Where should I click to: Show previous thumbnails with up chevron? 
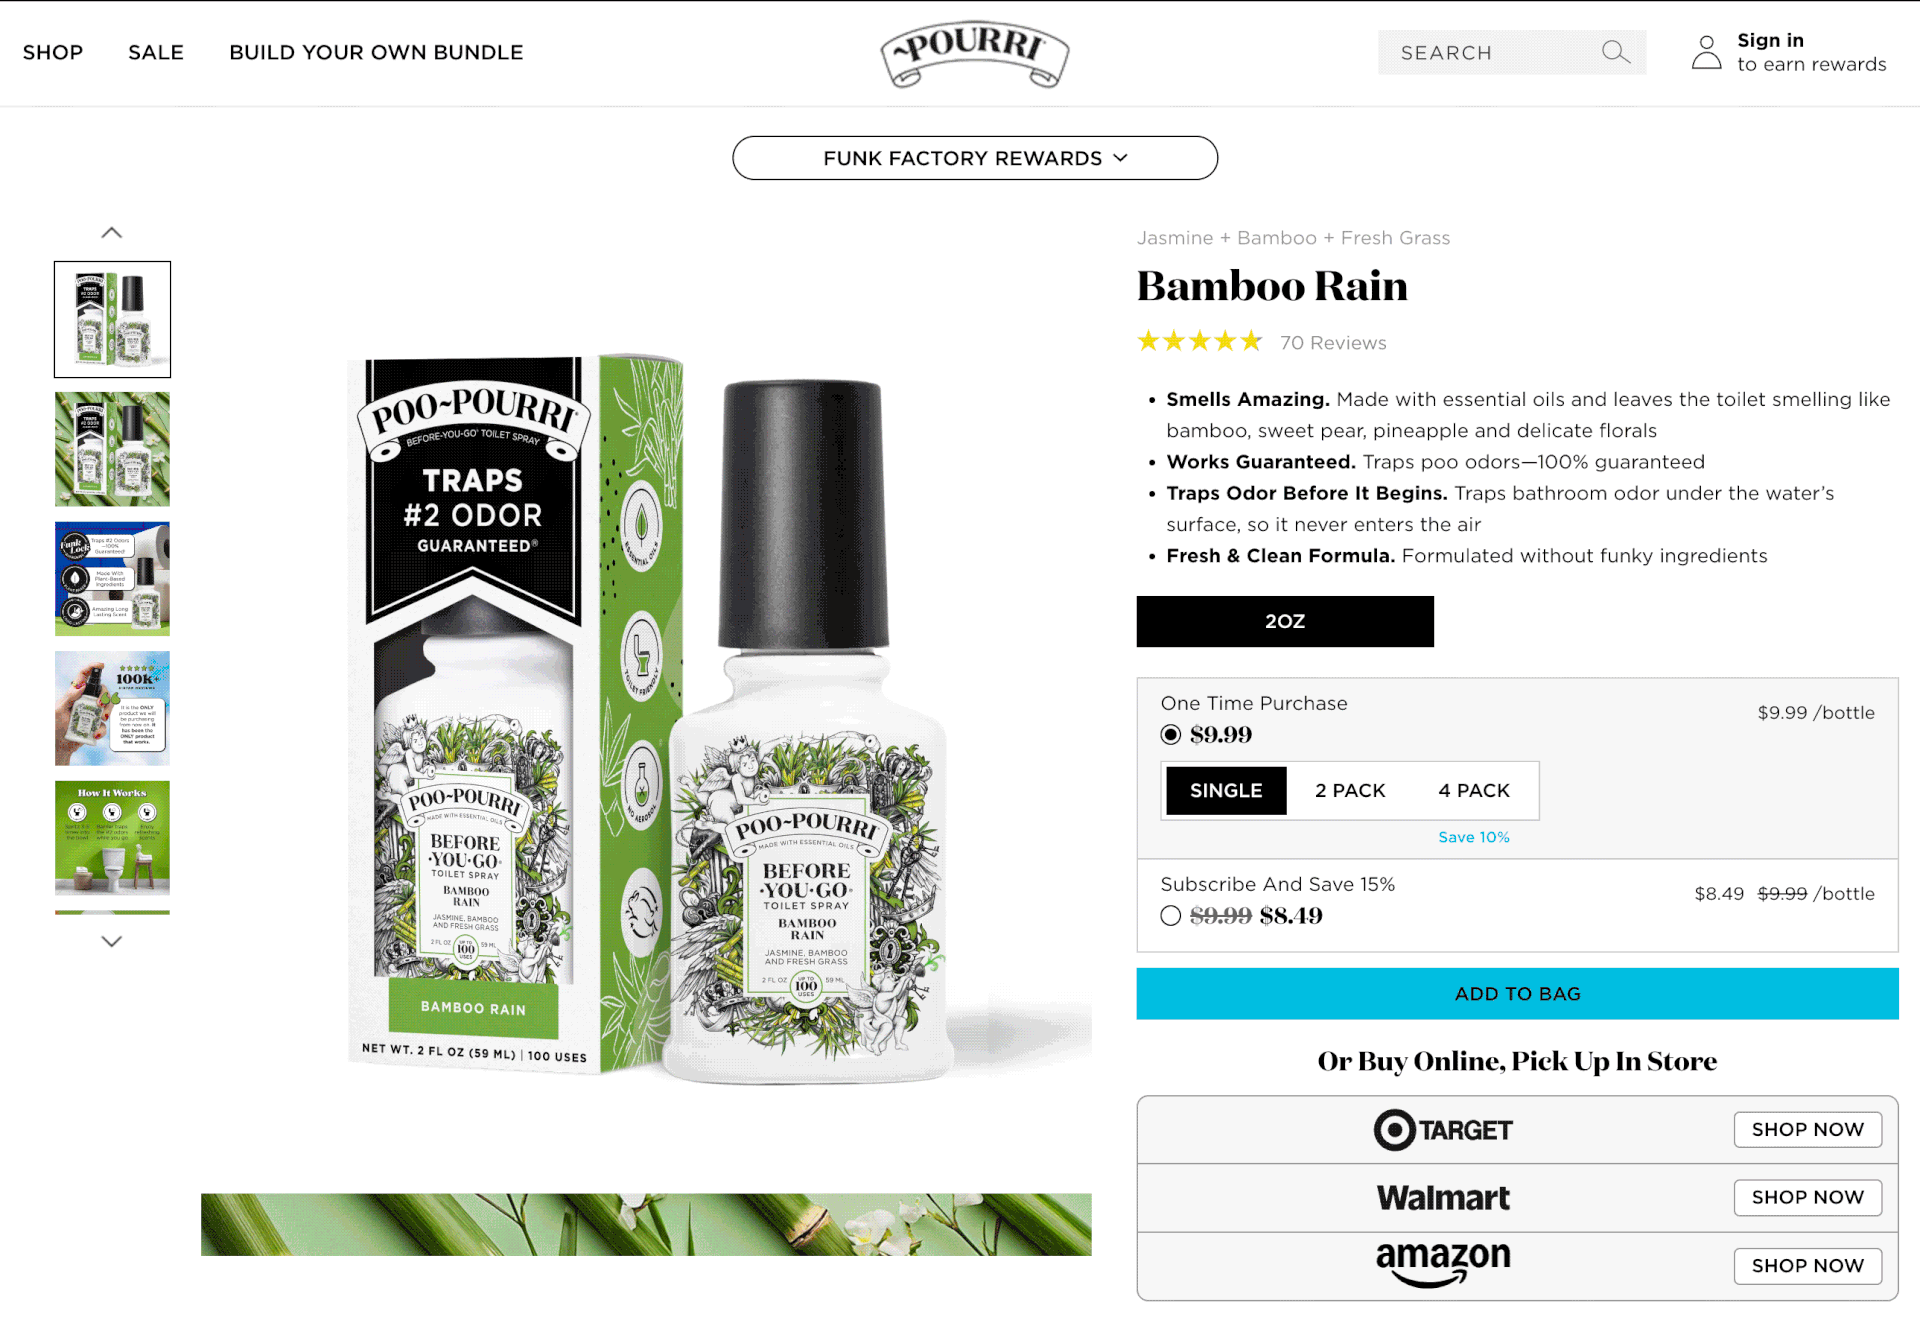(x=112, y=233)
